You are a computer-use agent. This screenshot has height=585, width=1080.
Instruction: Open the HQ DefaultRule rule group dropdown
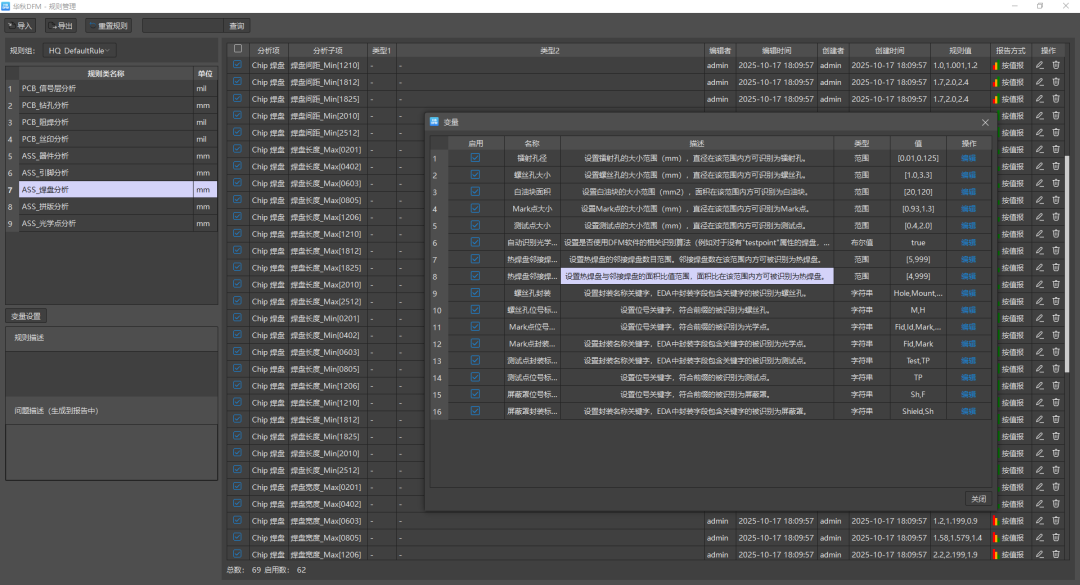click(x=79, y=50)
